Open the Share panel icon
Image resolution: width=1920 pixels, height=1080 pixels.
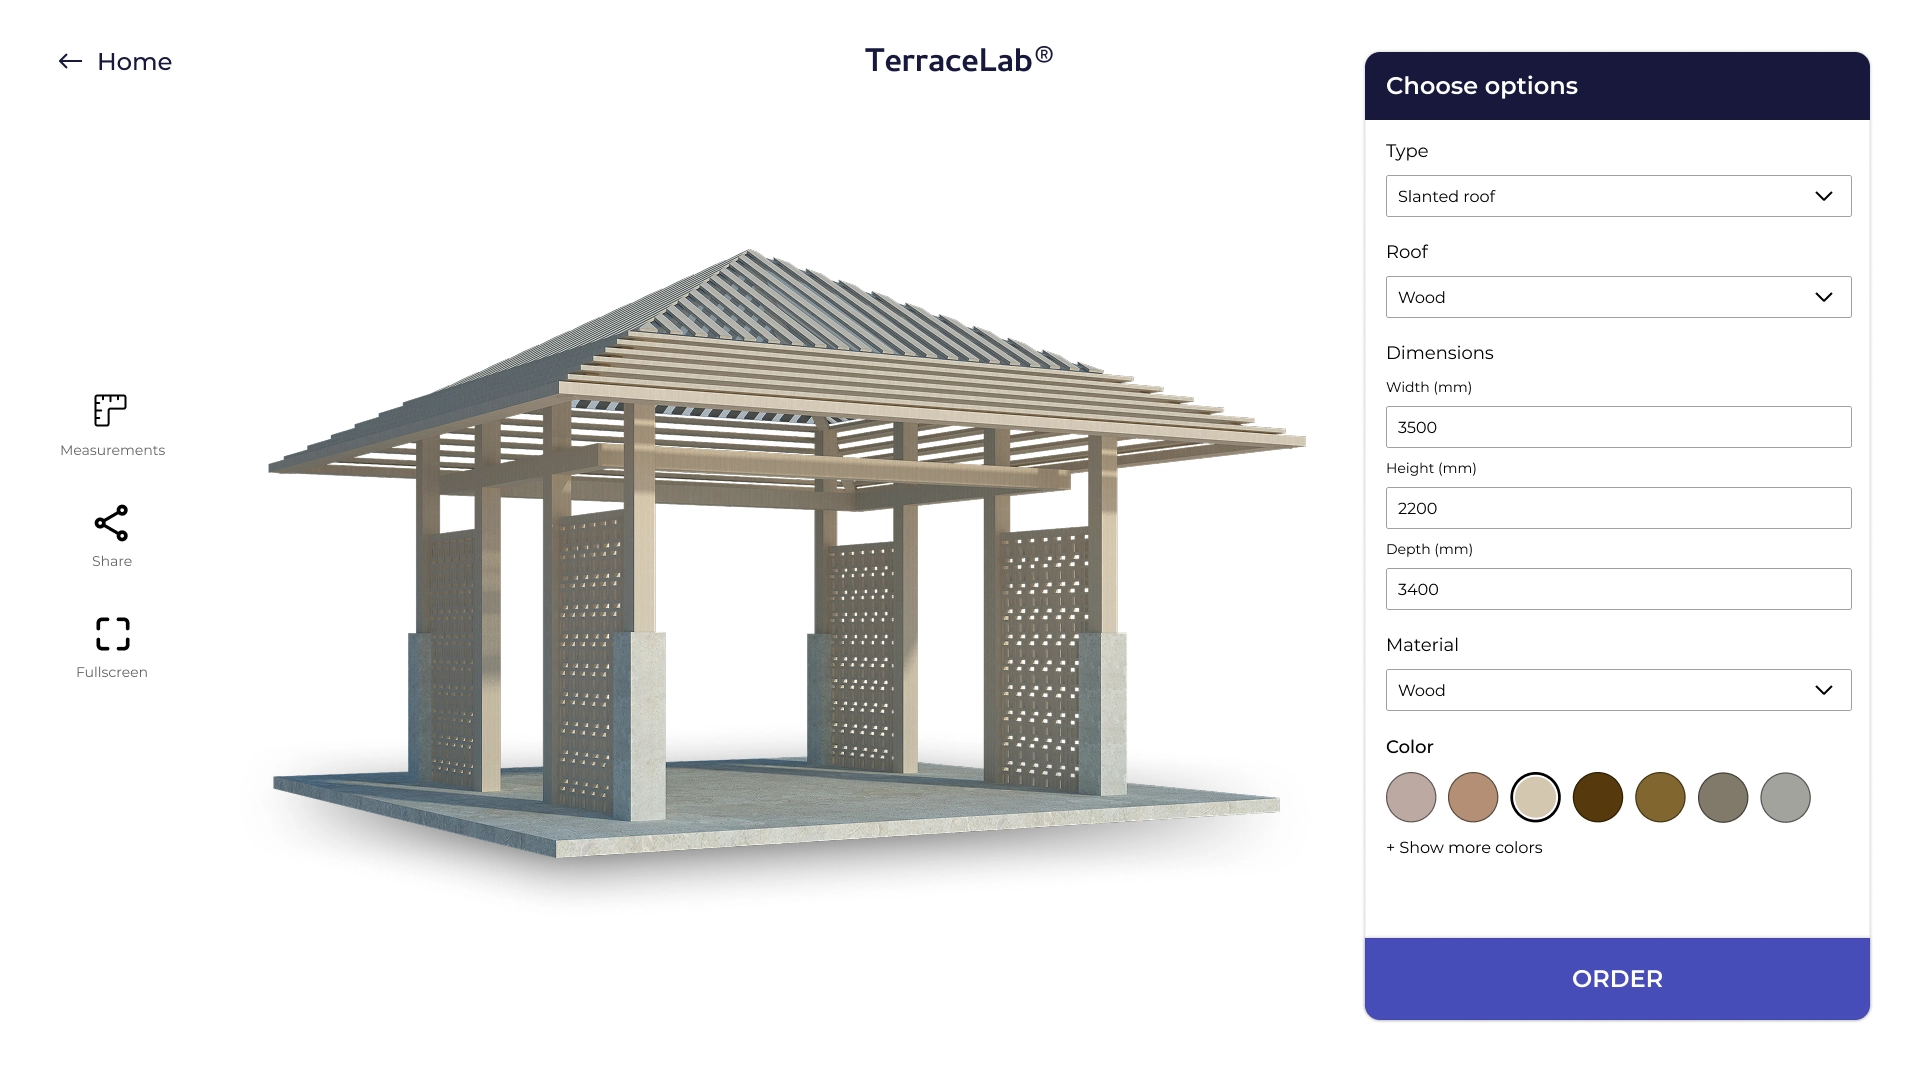pyautogui.click(x=111, y=522)
